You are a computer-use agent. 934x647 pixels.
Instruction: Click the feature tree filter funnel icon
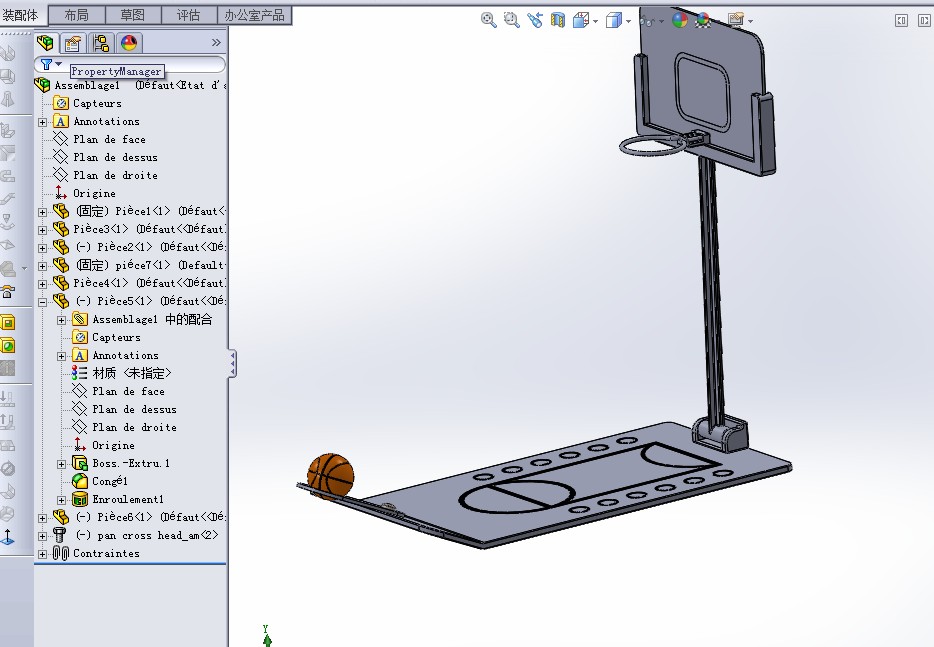pos(46,64)
